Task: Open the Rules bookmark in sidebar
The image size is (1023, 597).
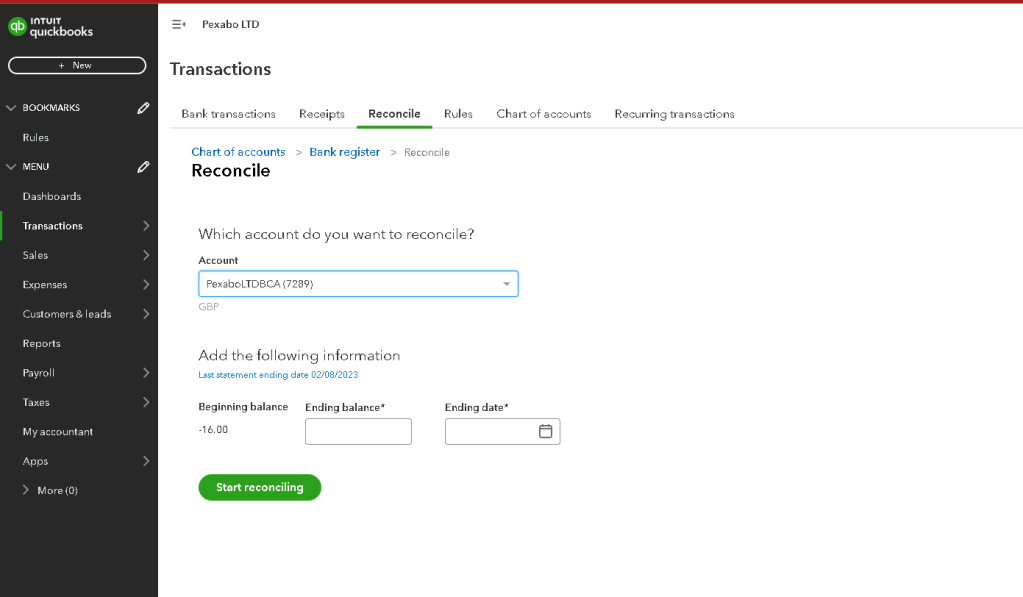Action: click(x=35, y=138)
